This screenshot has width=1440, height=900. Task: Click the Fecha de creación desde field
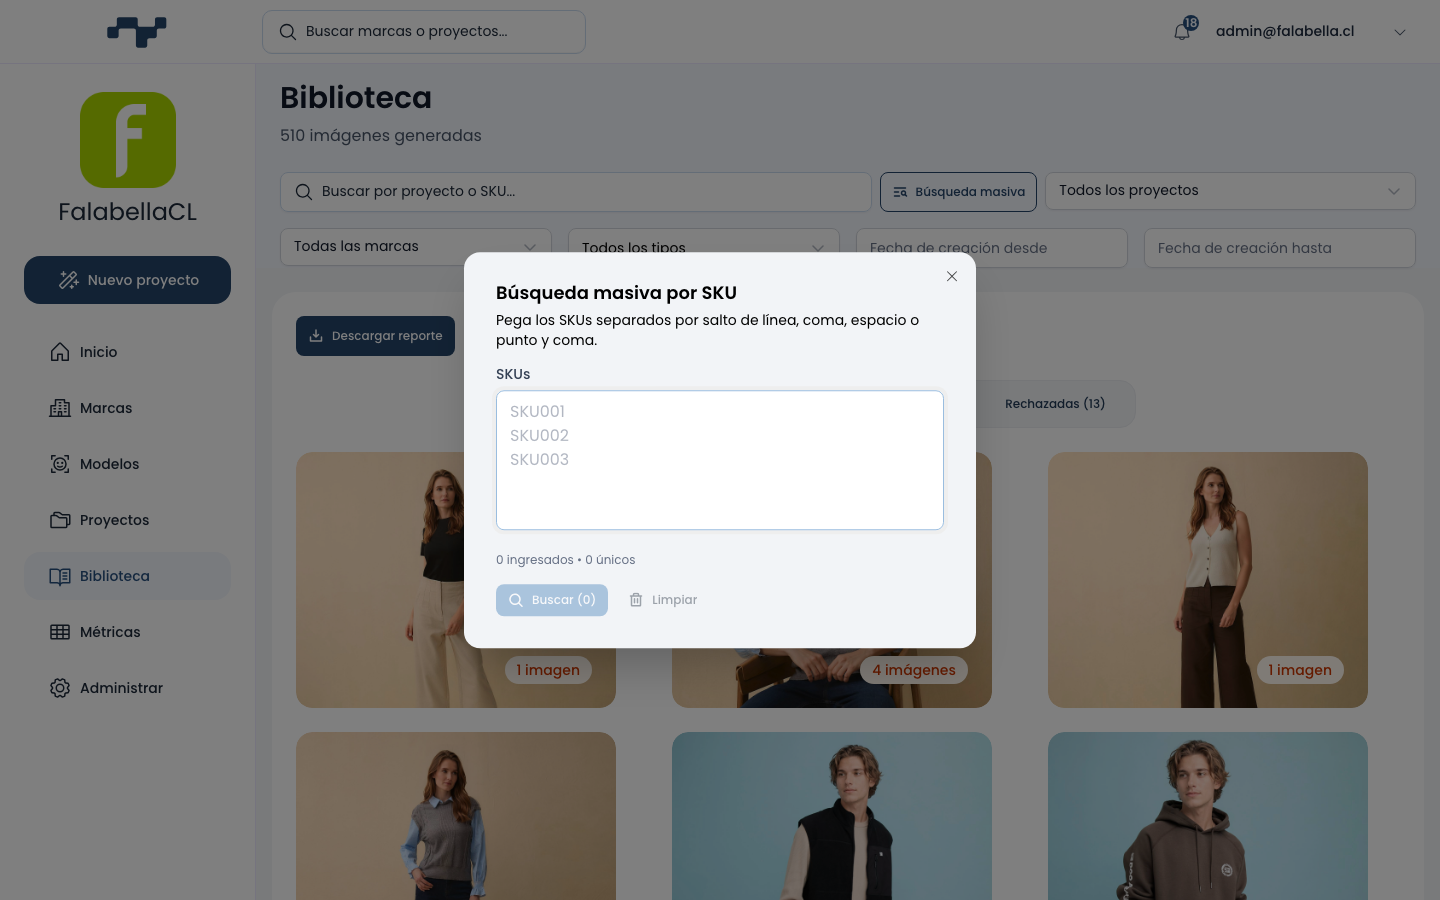992,248
